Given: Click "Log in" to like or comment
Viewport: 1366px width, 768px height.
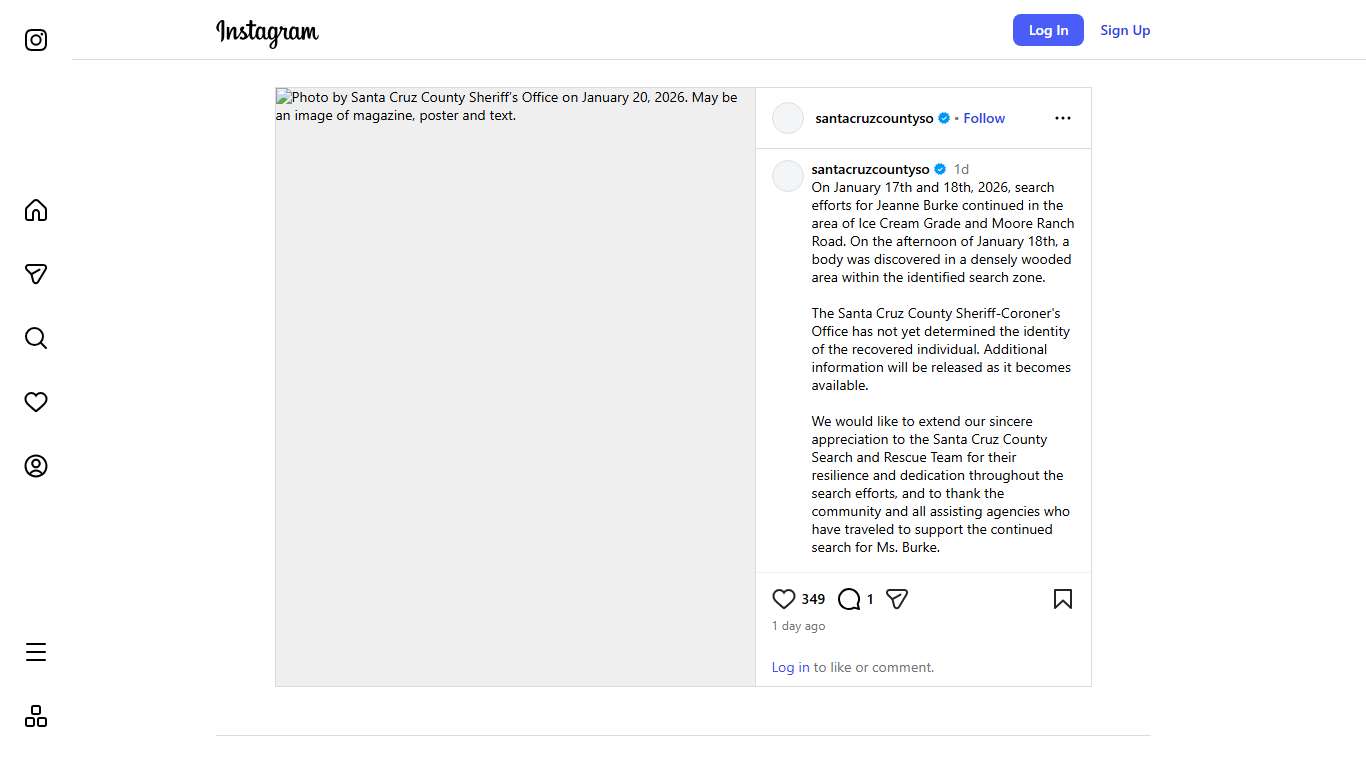Looking at the screenshot, I should click(790, 667).
